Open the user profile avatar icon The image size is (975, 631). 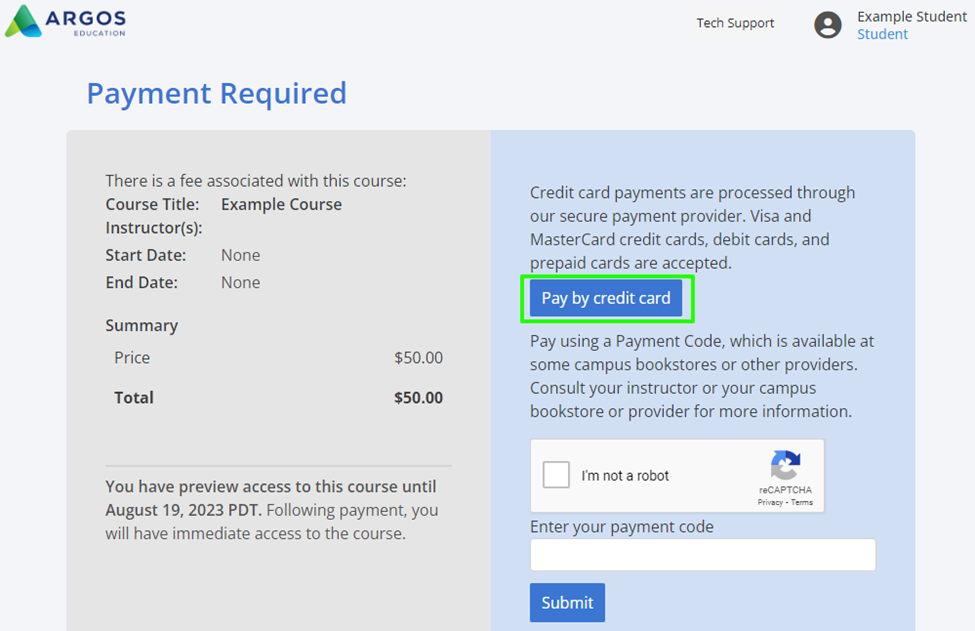(828, 25)
